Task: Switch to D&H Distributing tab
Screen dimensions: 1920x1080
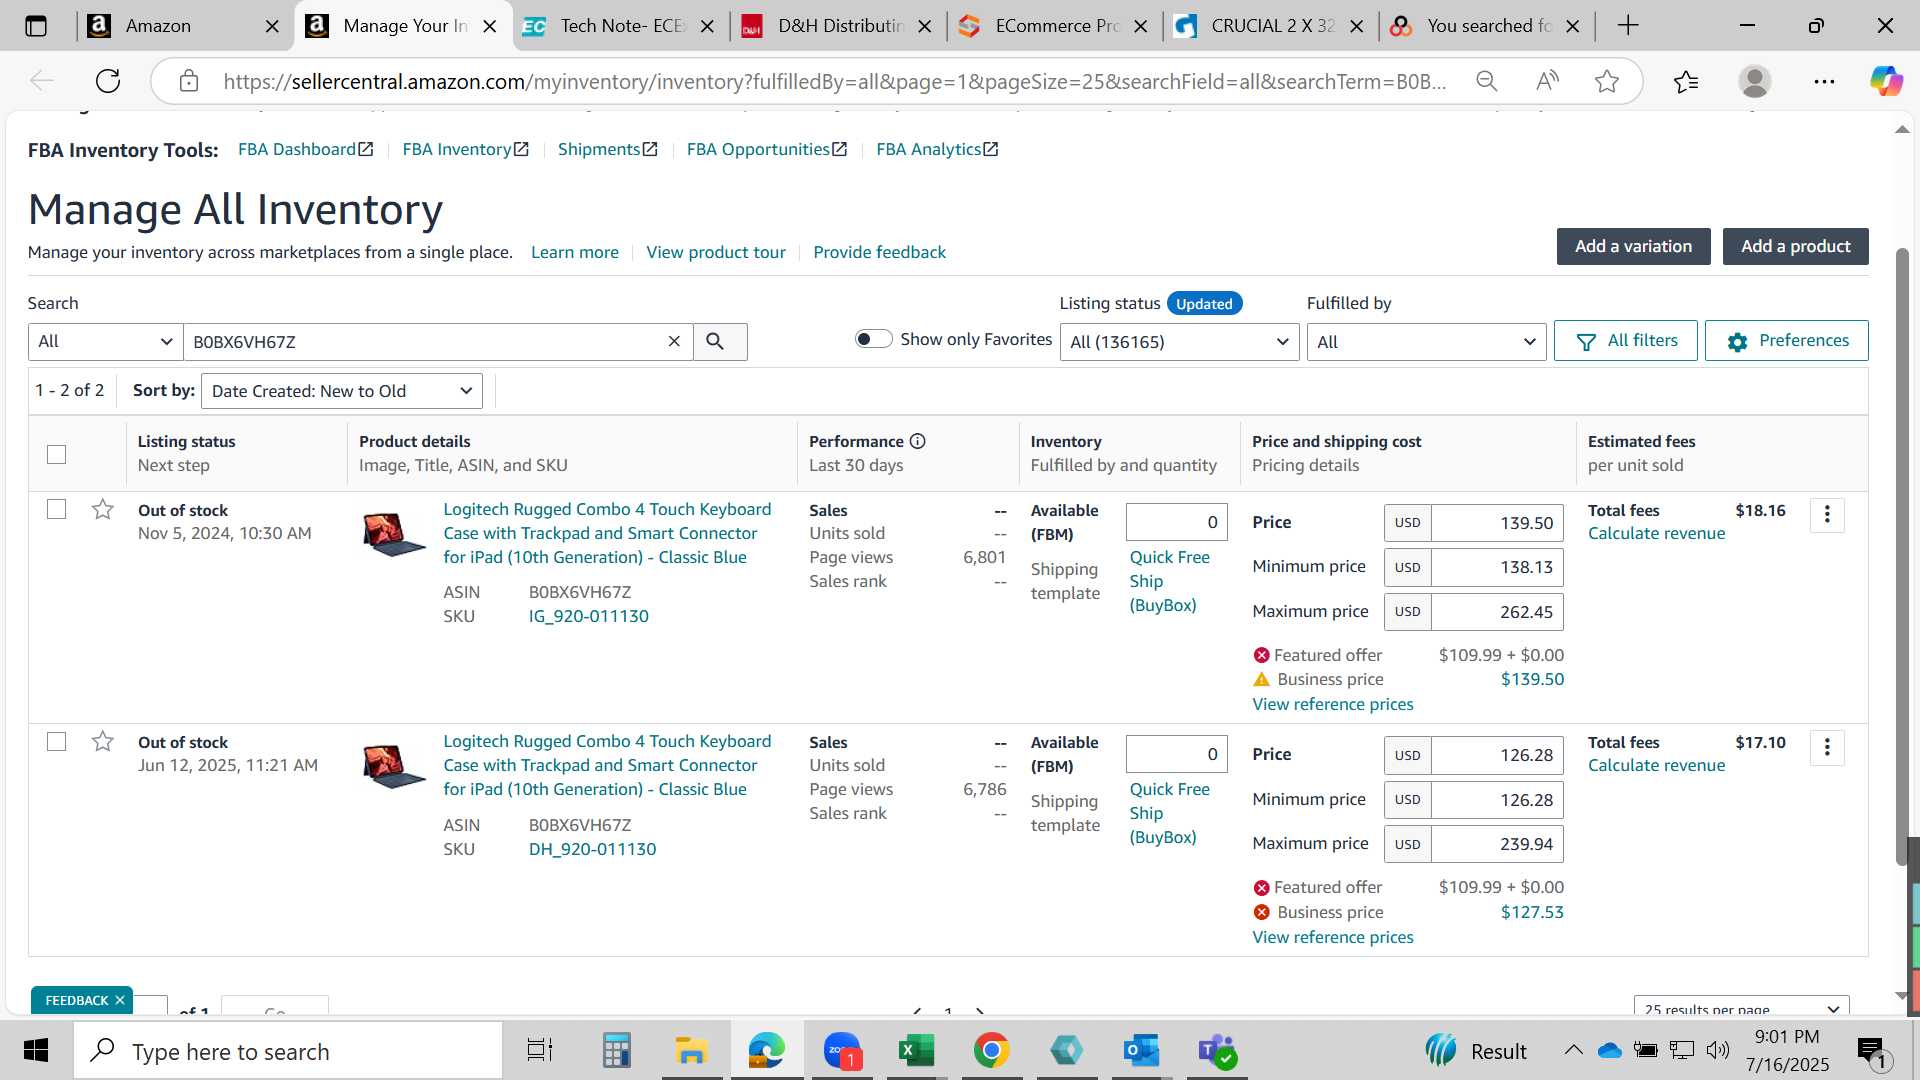Action: point(838,26)
